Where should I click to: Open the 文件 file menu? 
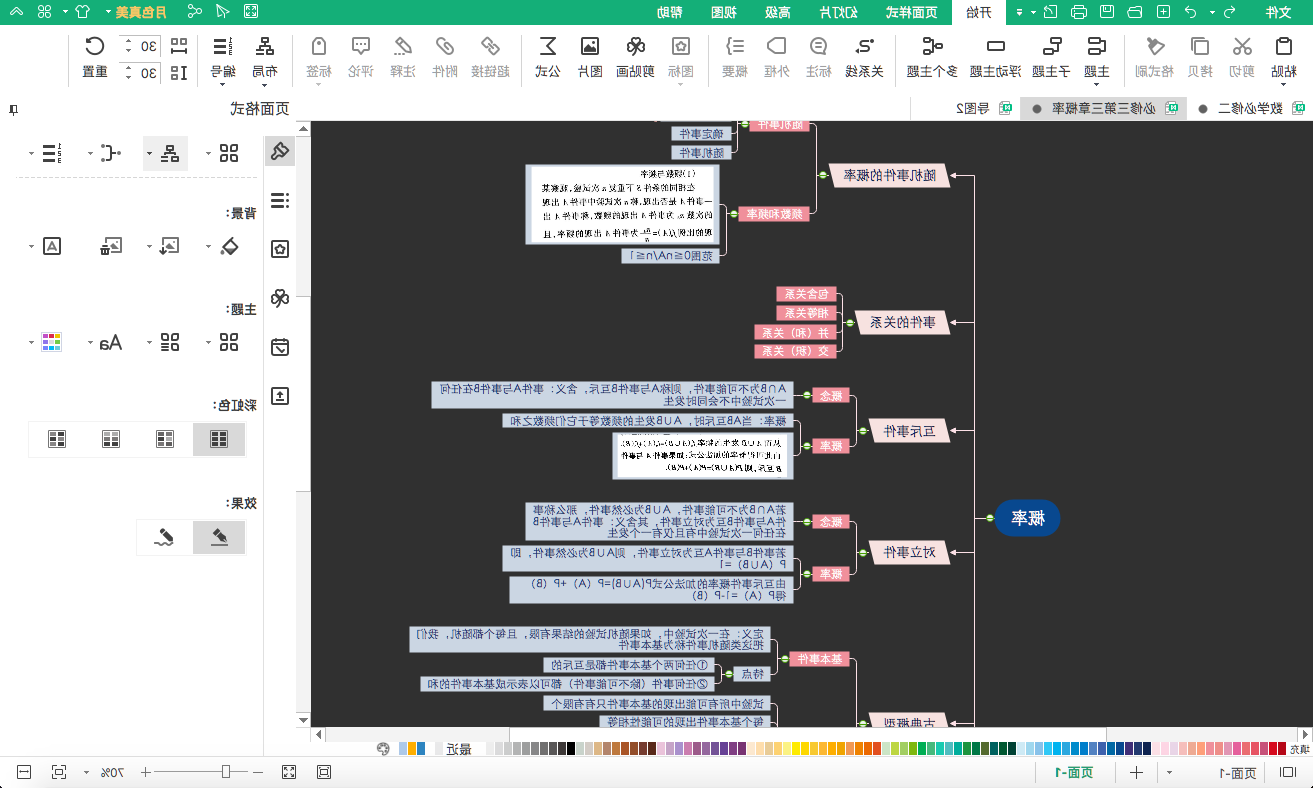pyautogui.click(x=1278, y=12)
